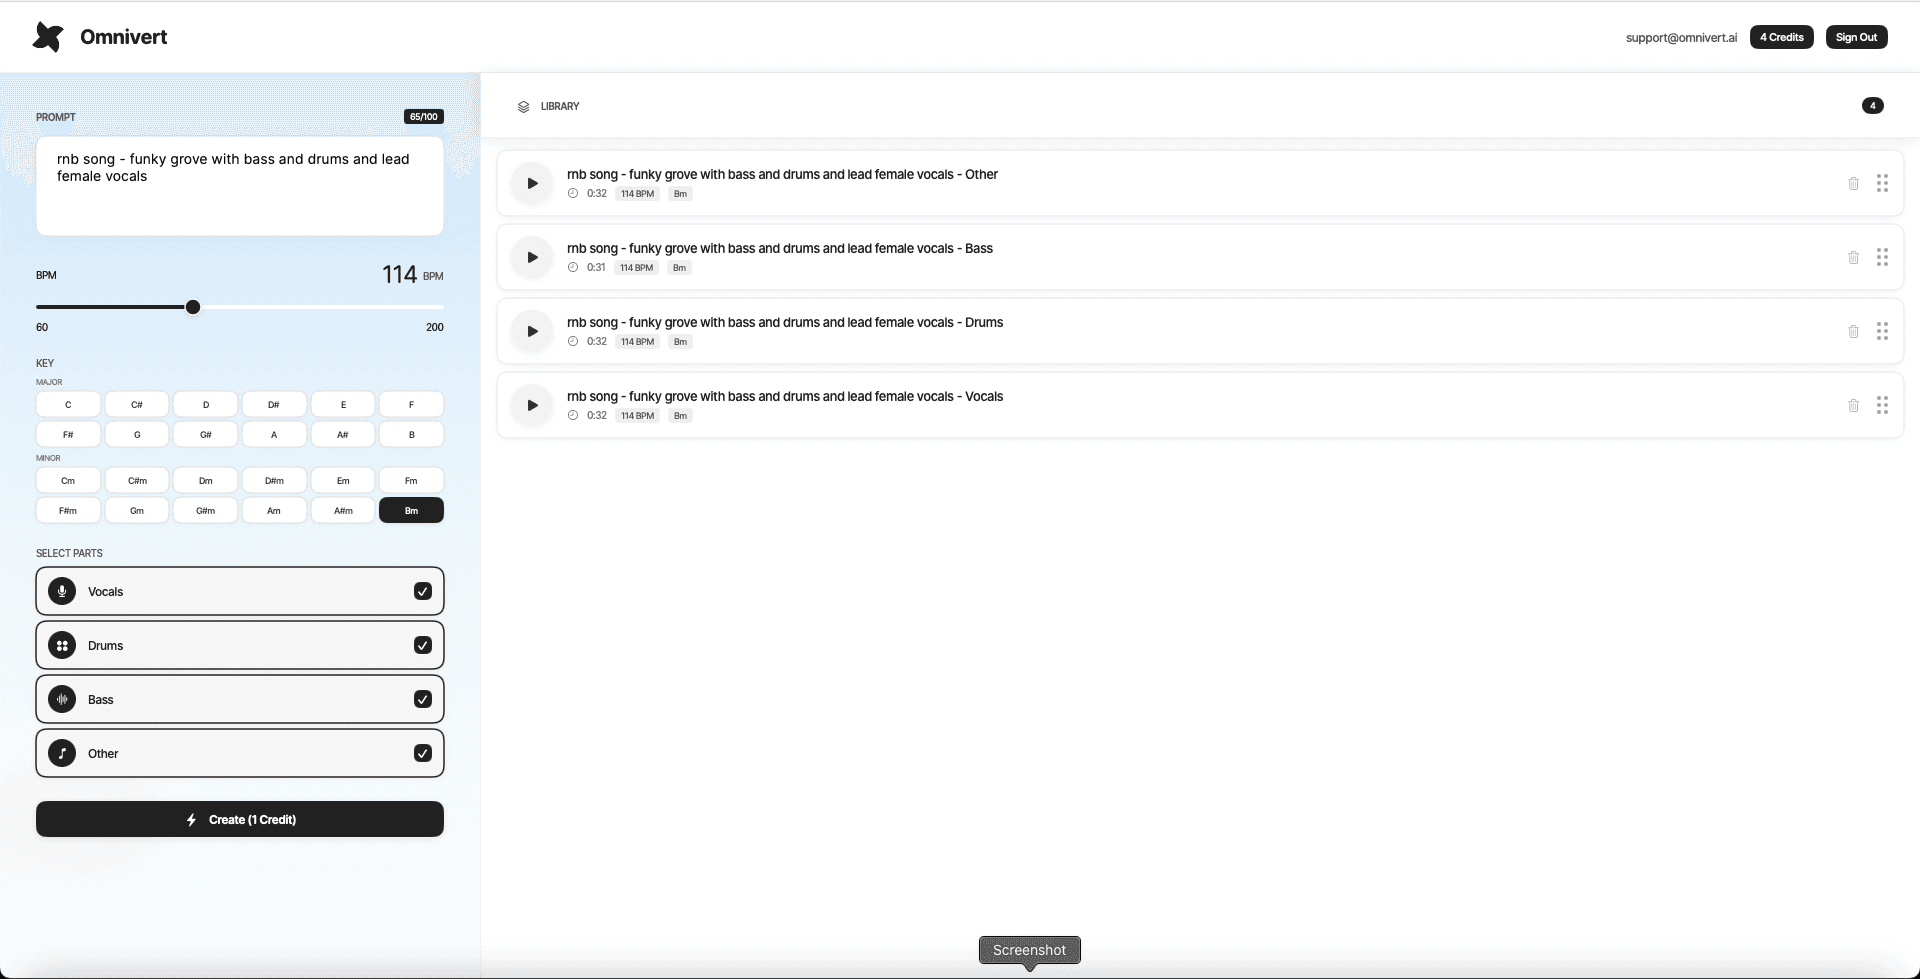The width and height of the screenshot is (1920, 979).
Task: Select the D# major key
Action: tap(273, 404)
